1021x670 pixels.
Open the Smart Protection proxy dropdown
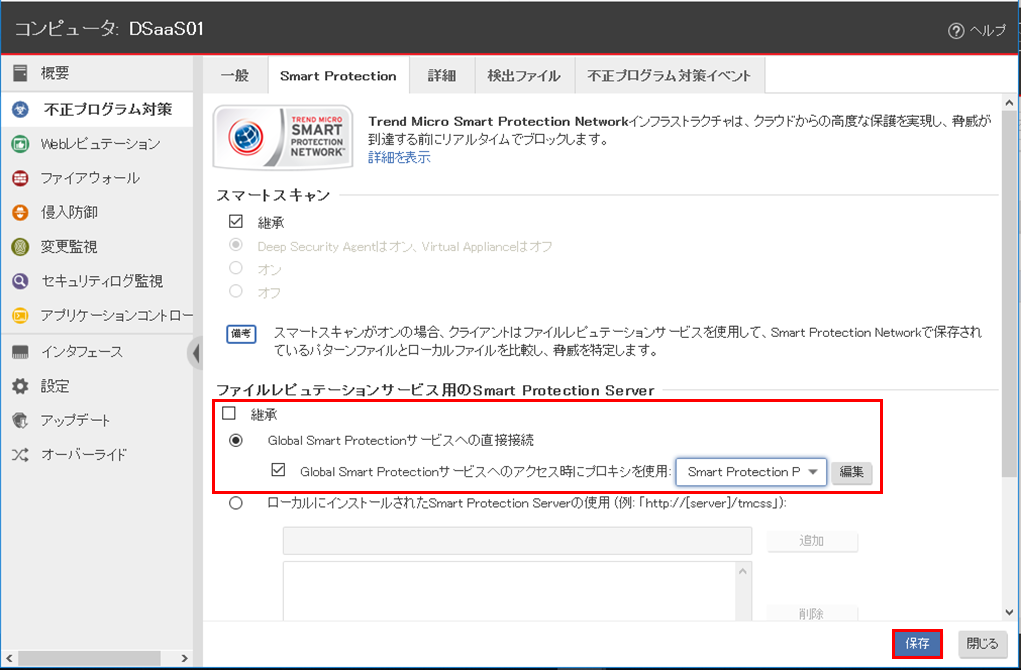751,472
